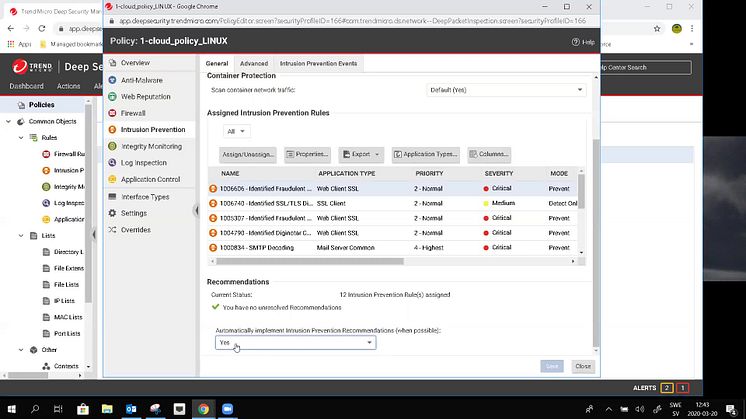Open Scan container network traffic dropdown
The image size is (746, 419).
pyautogui.click(x=506, y=90)
